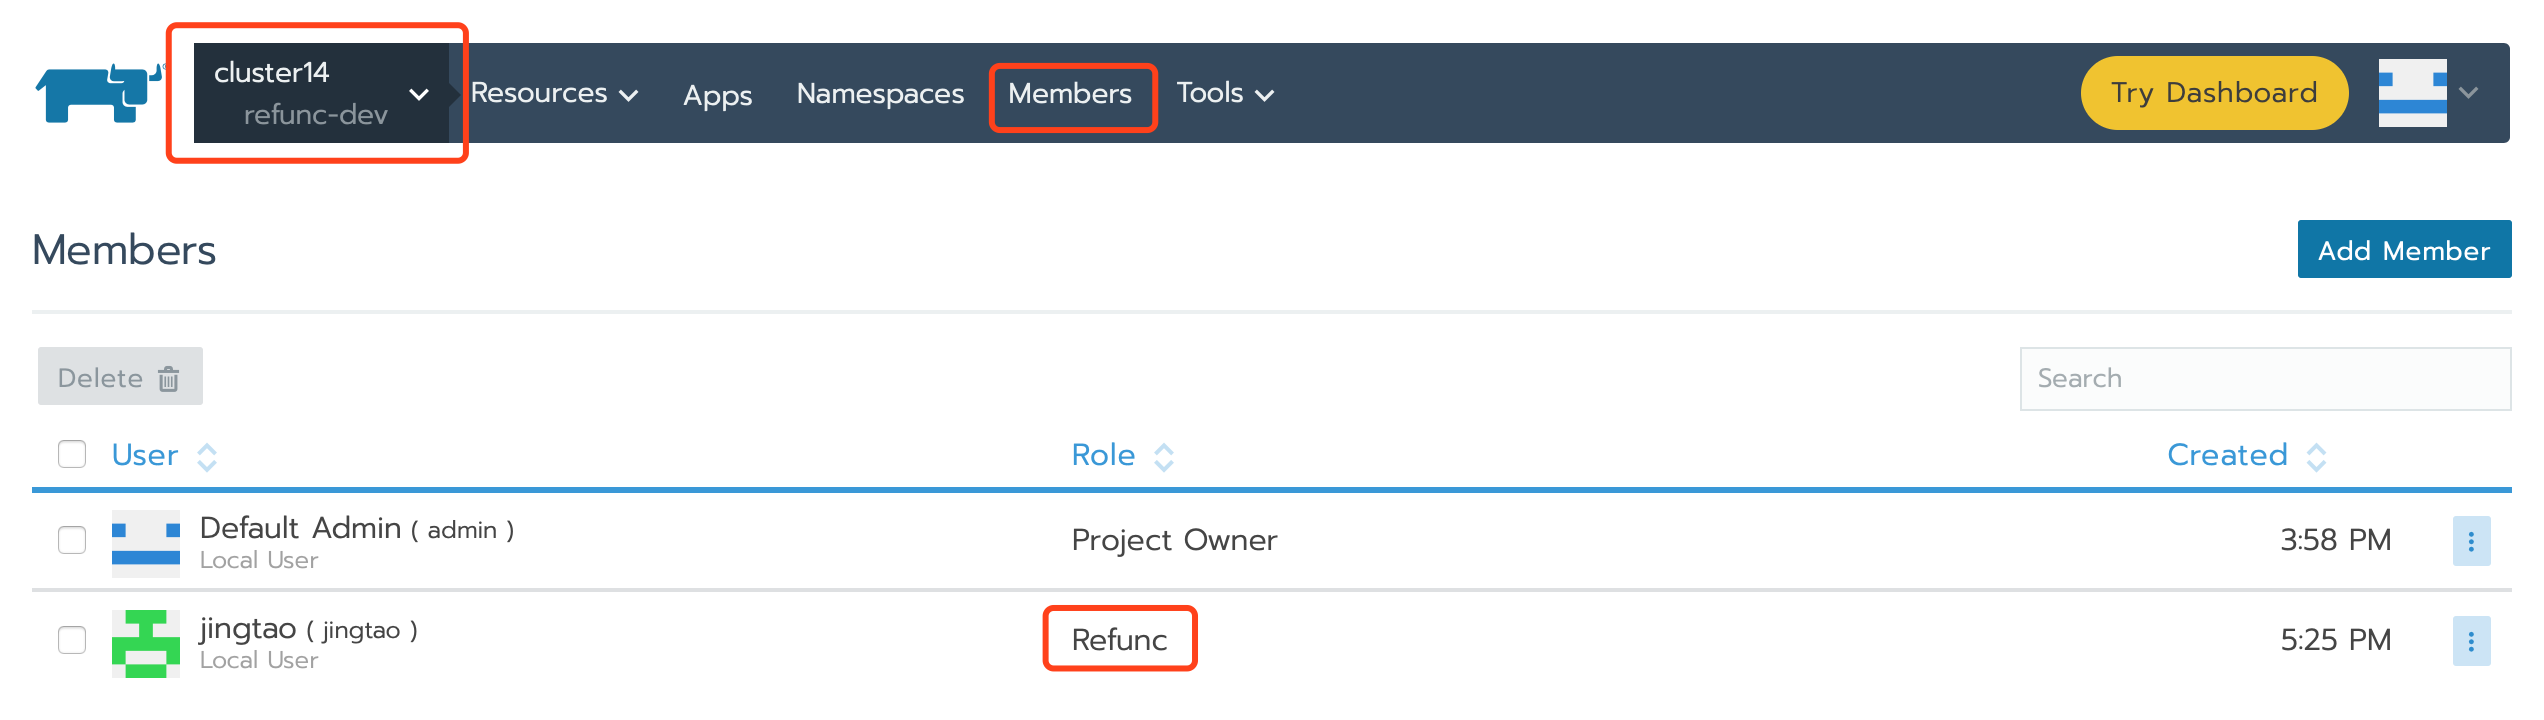Screen dimensions: 2544x720
Task: Expand the Resources dropdown menu
Action: tap(553, 93)
